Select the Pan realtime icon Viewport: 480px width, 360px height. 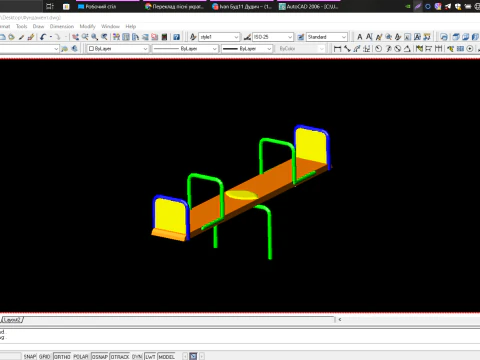[x=76, y=37]
